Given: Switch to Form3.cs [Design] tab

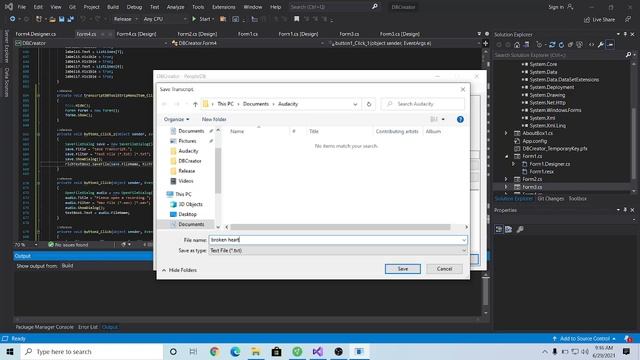Looking at the screenshot, I should pos(400,34).
